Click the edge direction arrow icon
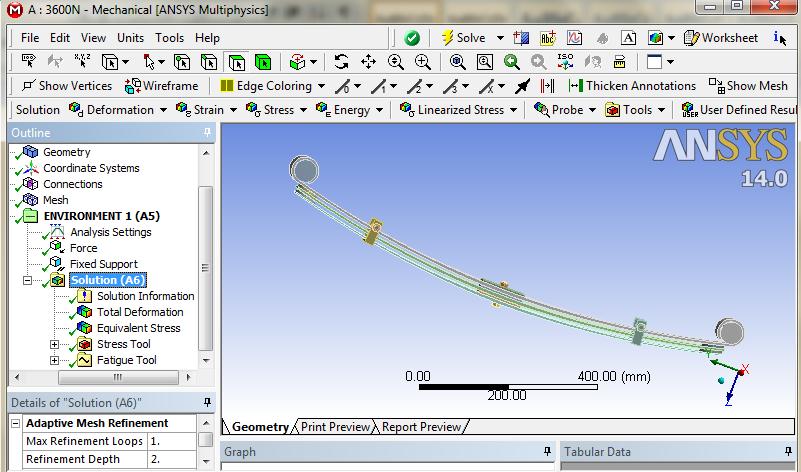801x472 pixels. pos(522,86)
